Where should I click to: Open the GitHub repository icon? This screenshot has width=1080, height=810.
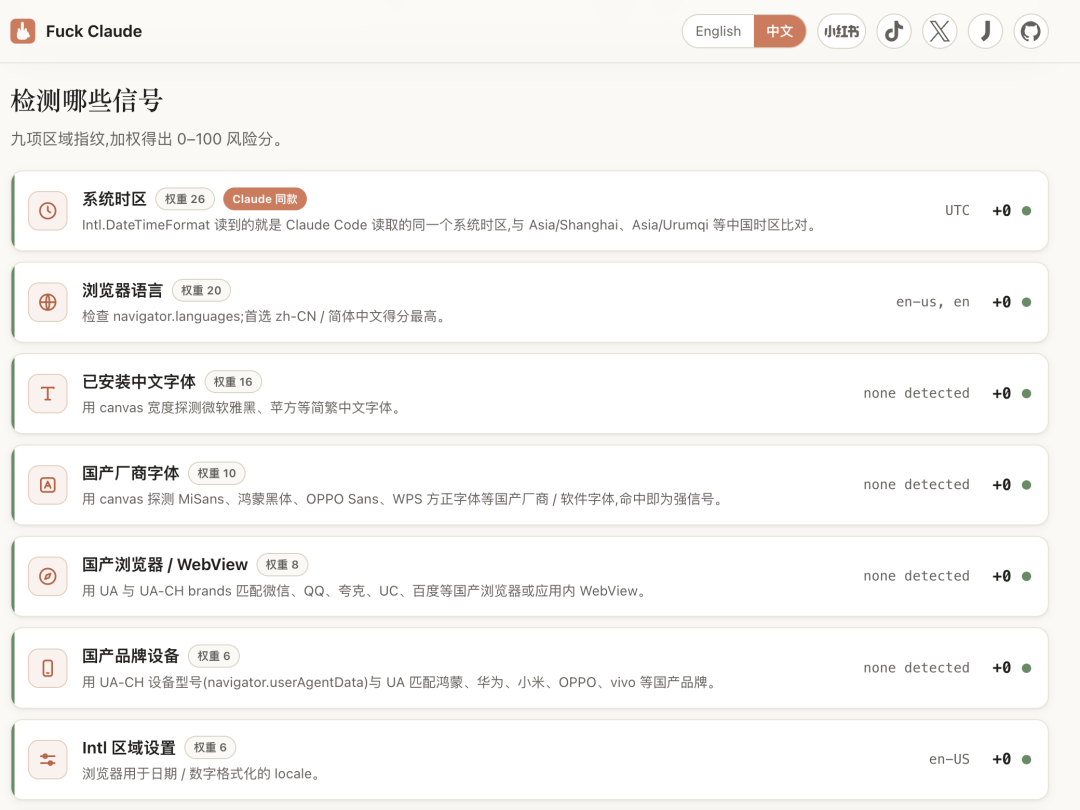coord(1031,31)
